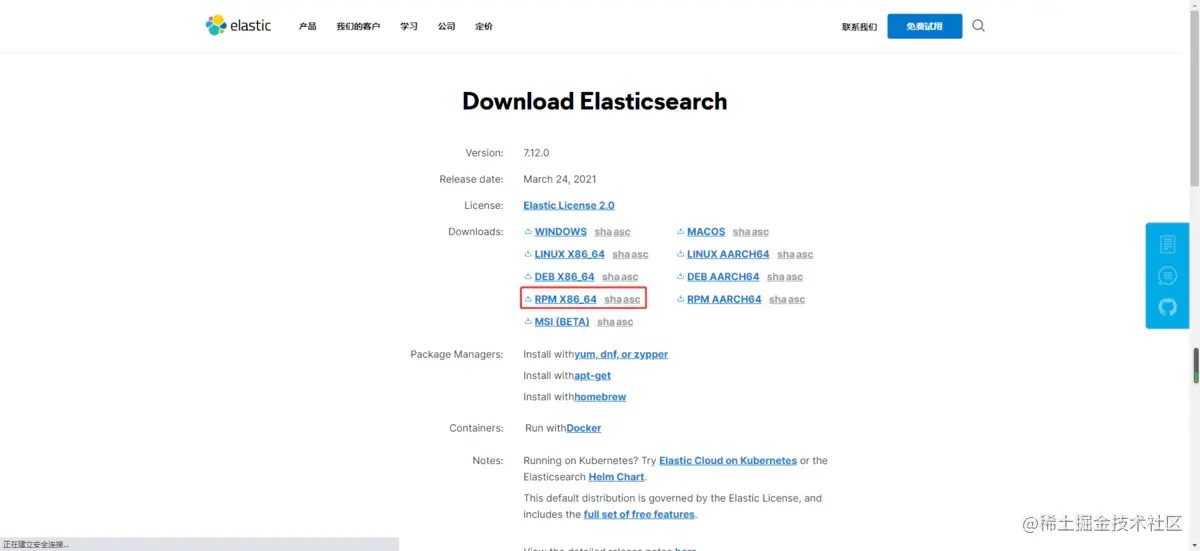Download the RPM X86_64 package
Image resolution: width=1200 pixels, height=551 pixels.
pos(566,299)
